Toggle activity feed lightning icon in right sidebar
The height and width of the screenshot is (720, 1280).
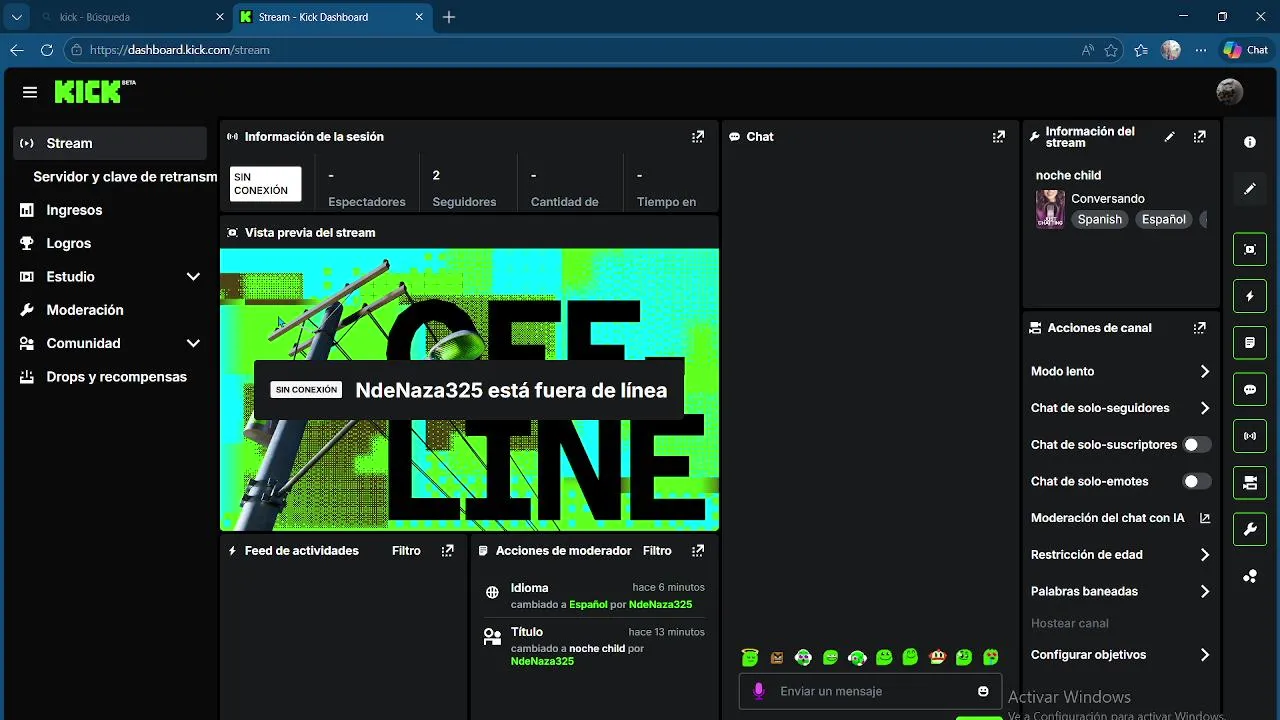[x=1250, y=296]
